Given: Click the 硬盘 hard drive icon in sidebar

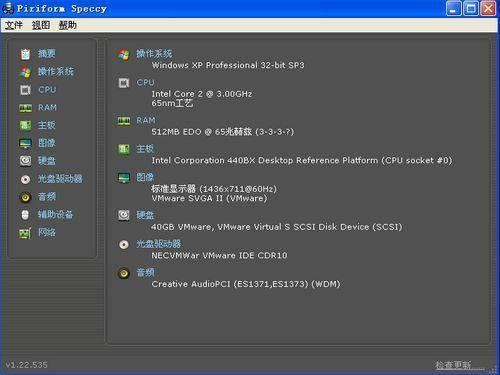Looking at the screenshot, I should (x=25, y=161).
